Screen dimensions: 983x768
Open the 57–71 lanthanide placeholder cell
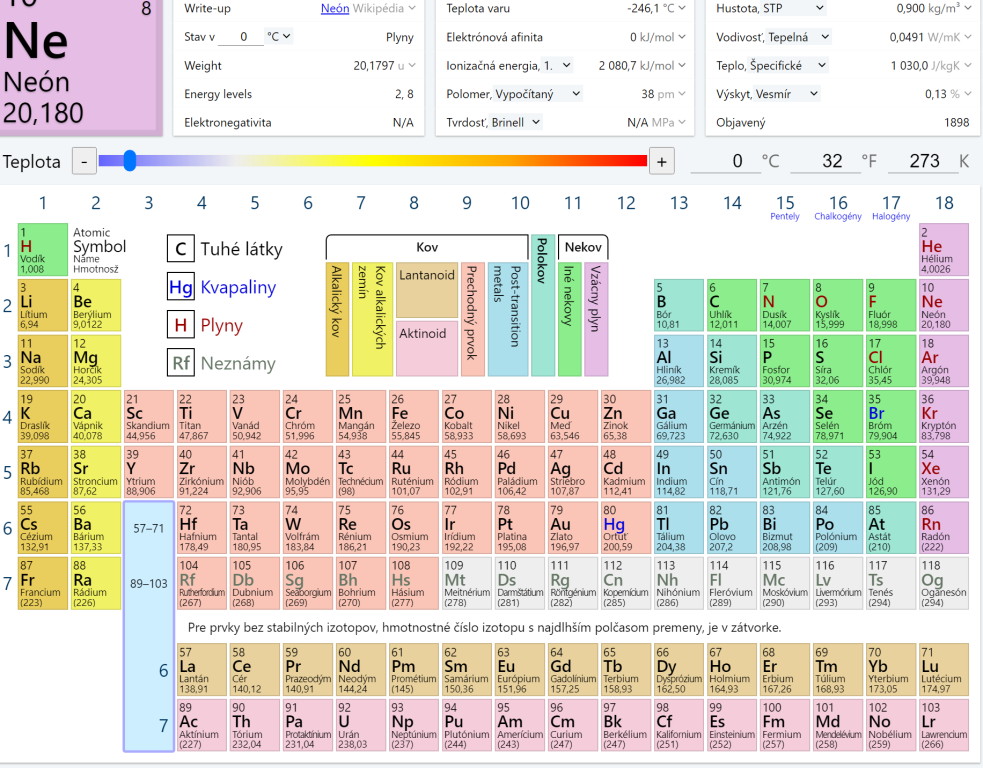click(x=148, y=528)
